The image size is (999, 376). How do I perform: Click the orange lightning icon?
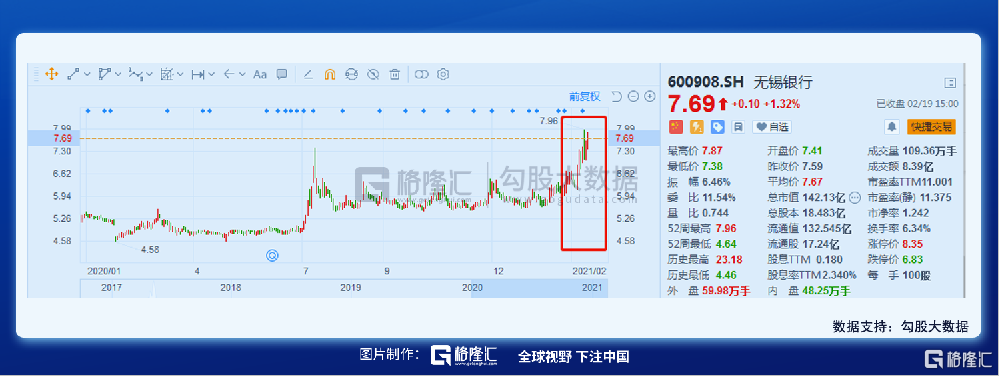[x=696, y=127]
